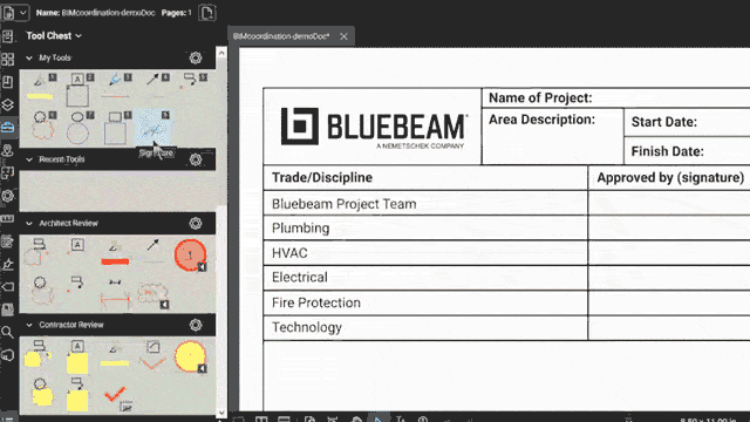Pick the yellow circle tool in Contractor Review
Screen dimensions: 750x422
click(190, 356)
